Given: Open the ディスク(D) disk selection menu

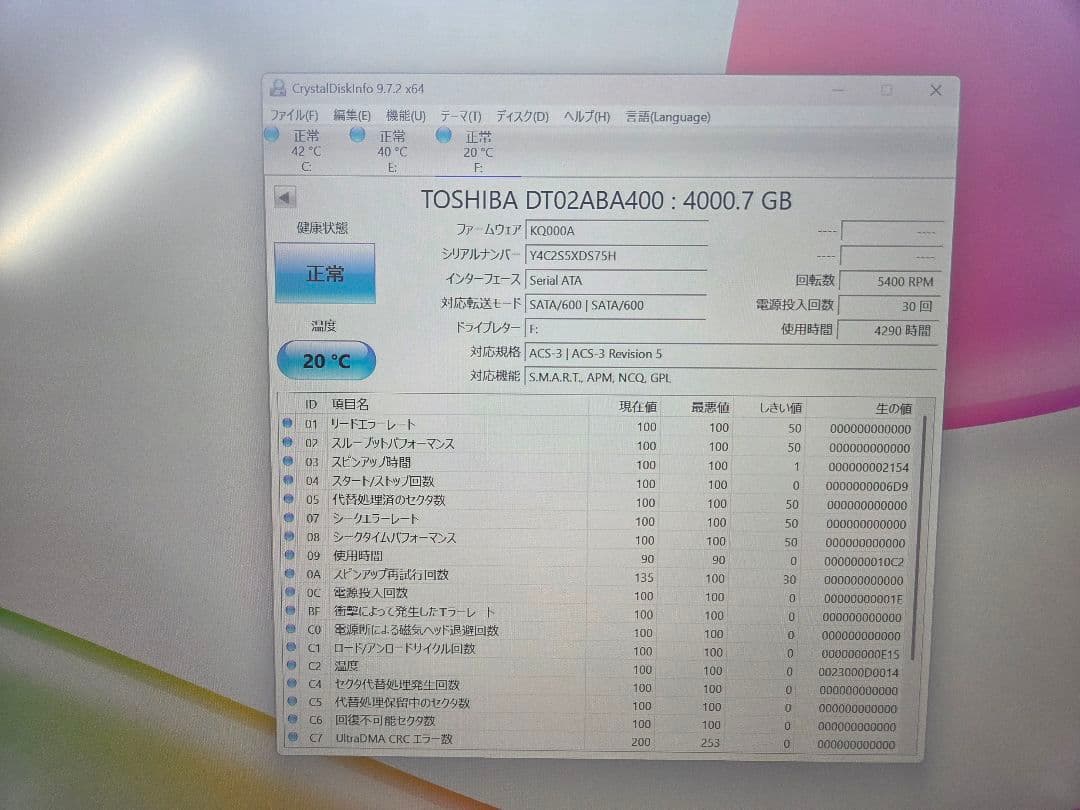Looking at the screenshot, I should tap(519, 117).
